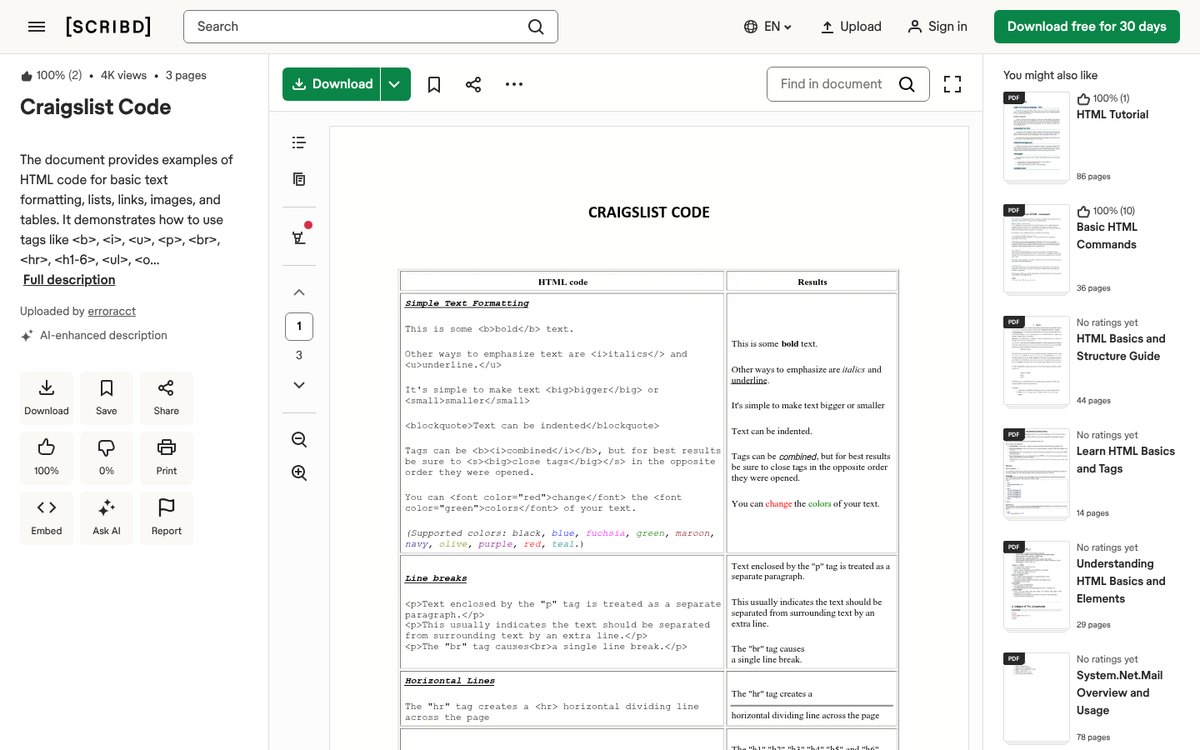1200x750 pixels.
Task: Click the Full description link
Action: click(68, 279)
